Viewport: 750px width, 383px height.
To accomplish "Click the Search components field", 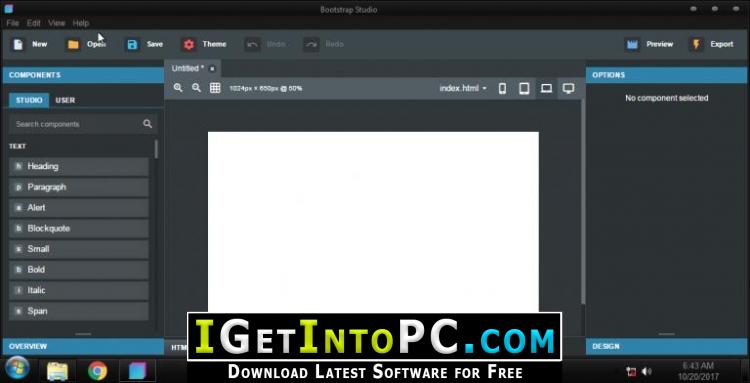I will click(83, 124).
